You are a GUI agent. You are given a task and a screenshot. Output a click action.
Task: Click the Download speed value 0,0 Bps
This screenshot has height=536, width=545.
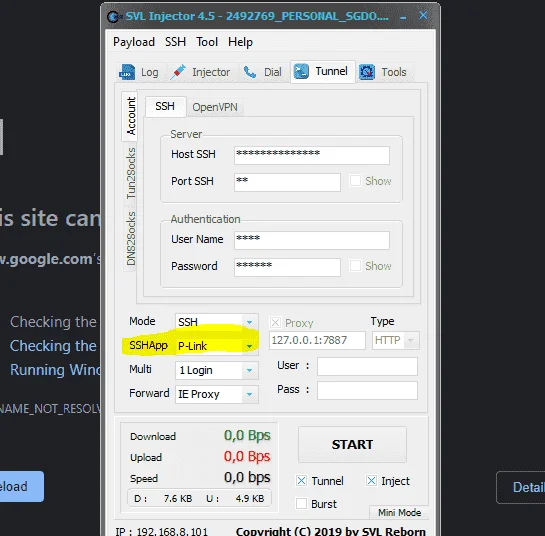pos(247,436)
